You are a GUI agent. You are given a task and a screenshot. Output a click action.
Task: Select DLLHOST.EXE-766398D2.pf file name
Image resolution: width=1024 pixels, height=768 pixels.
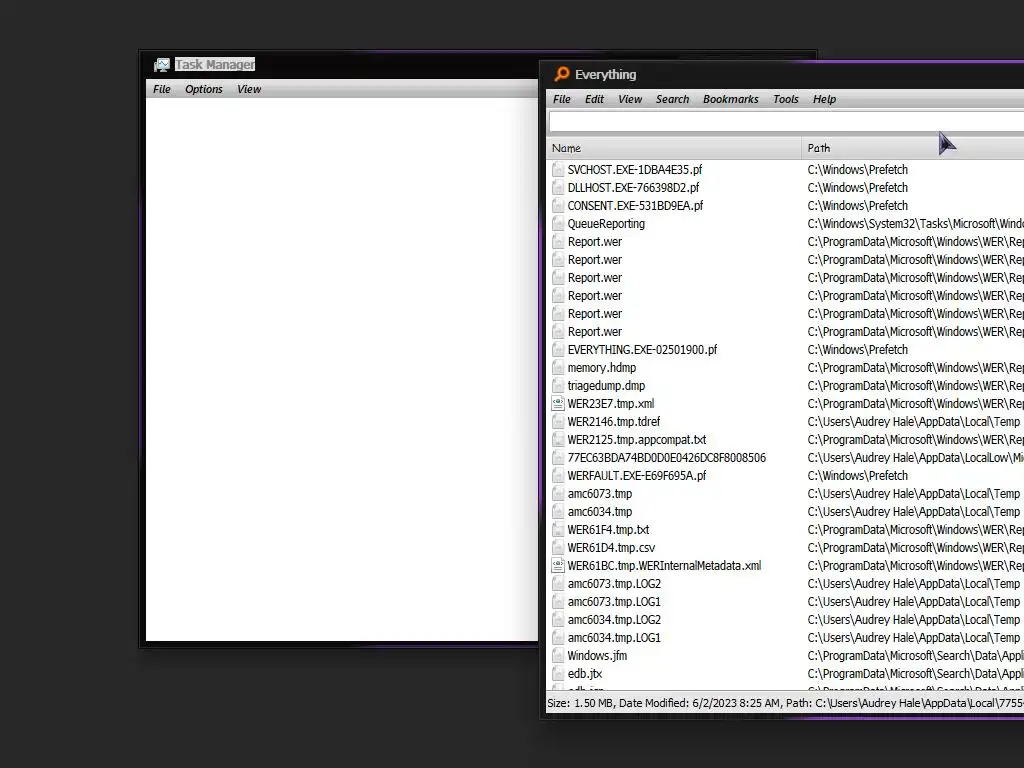[x=633, y=187]
